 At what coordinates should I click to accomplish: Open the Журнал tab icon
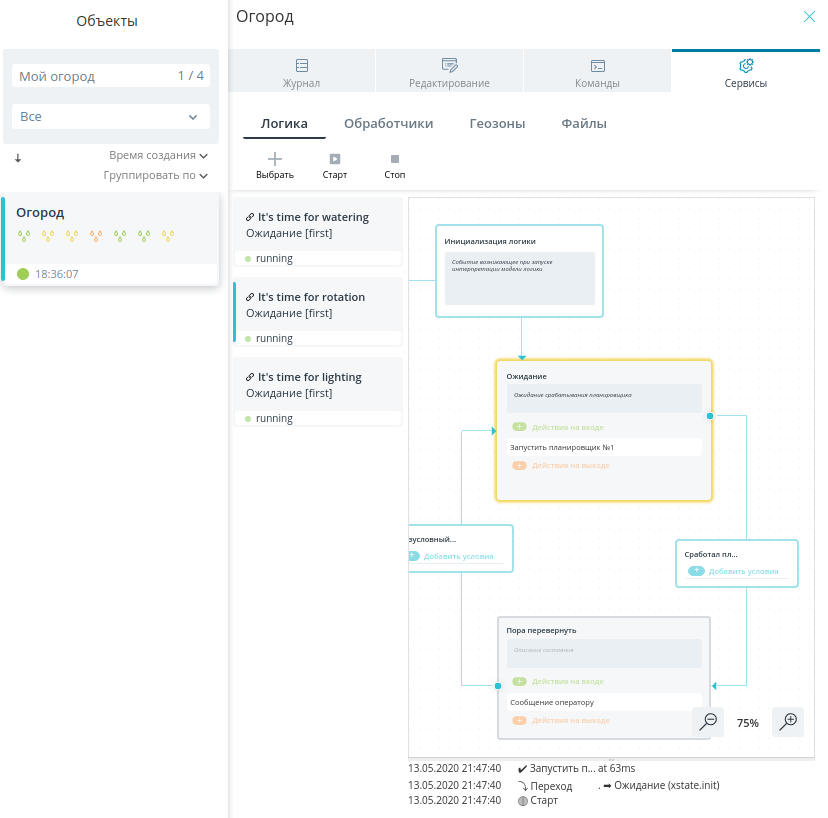coord(302,65)
